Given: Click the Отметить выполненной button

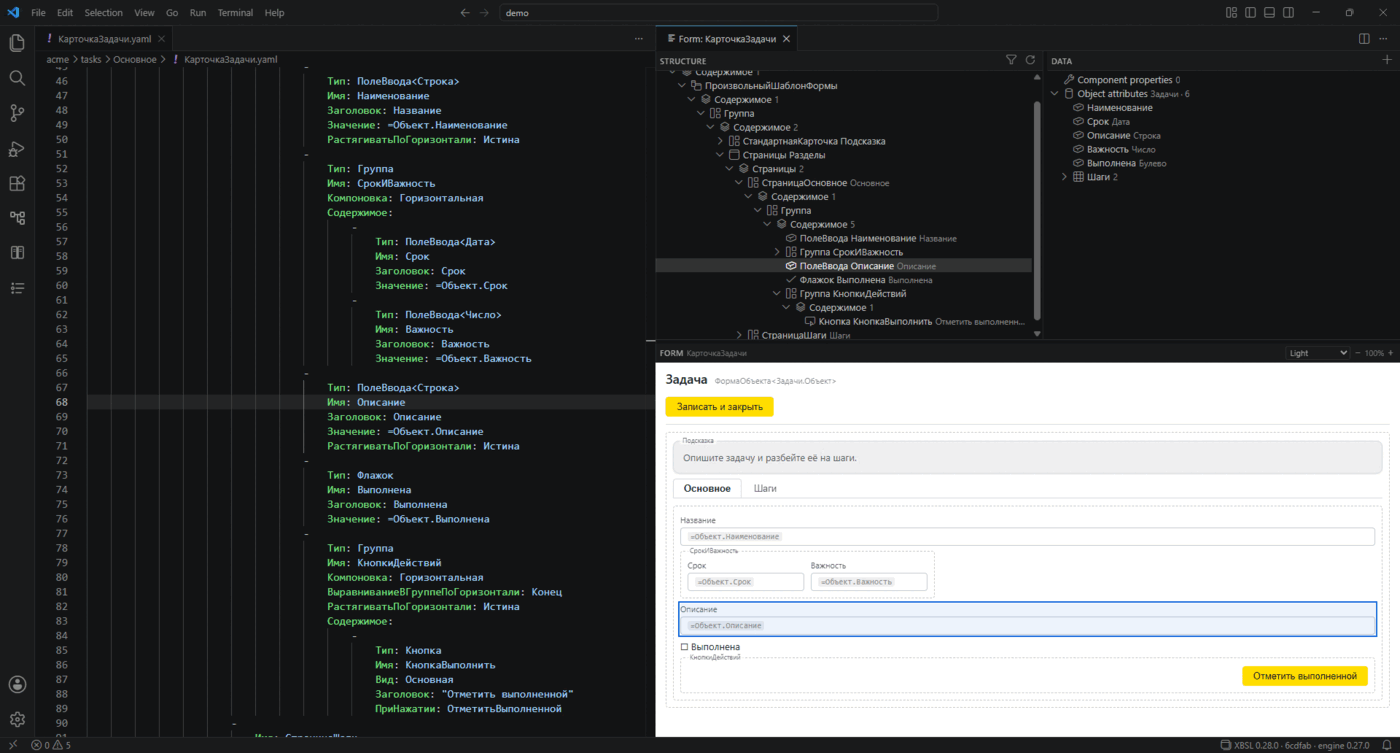Looking at the screenshot, I should tap(1305, 676).
